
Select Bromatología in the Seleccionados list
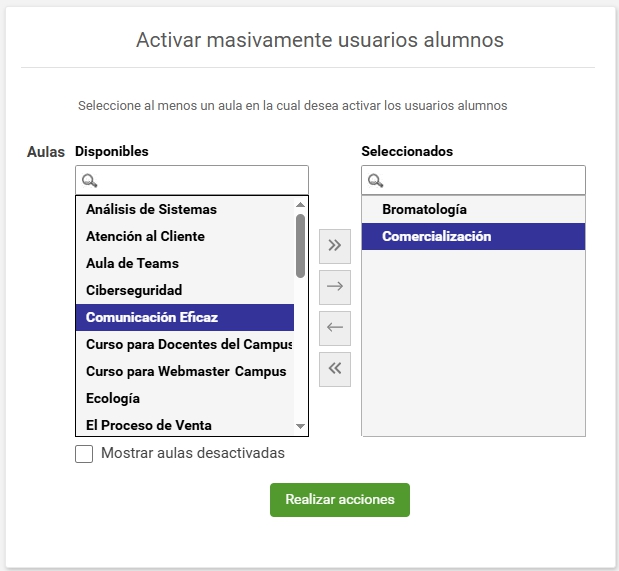coord(473,209)
